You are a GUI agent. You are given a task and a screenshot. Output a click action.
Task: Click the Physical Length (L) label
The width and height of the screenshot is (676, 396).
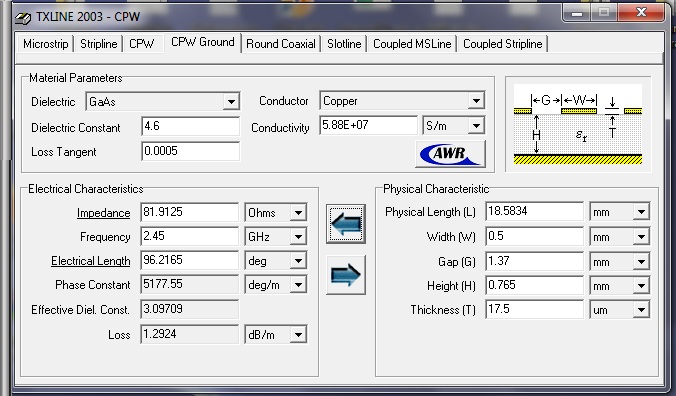(430, 212)
